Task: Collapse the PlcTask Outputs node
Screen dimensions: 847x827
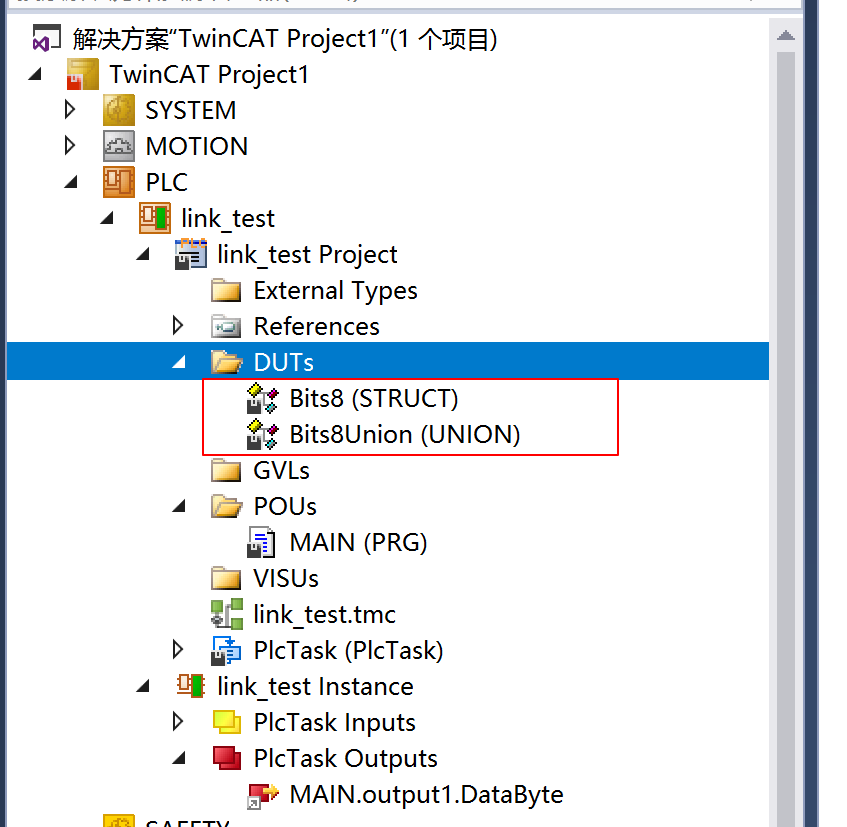Action: 179,758
